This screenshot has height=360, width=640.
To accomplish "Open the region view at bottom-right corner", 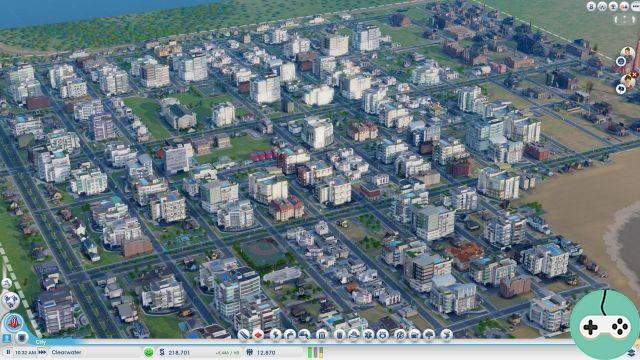I will point(631,352).
